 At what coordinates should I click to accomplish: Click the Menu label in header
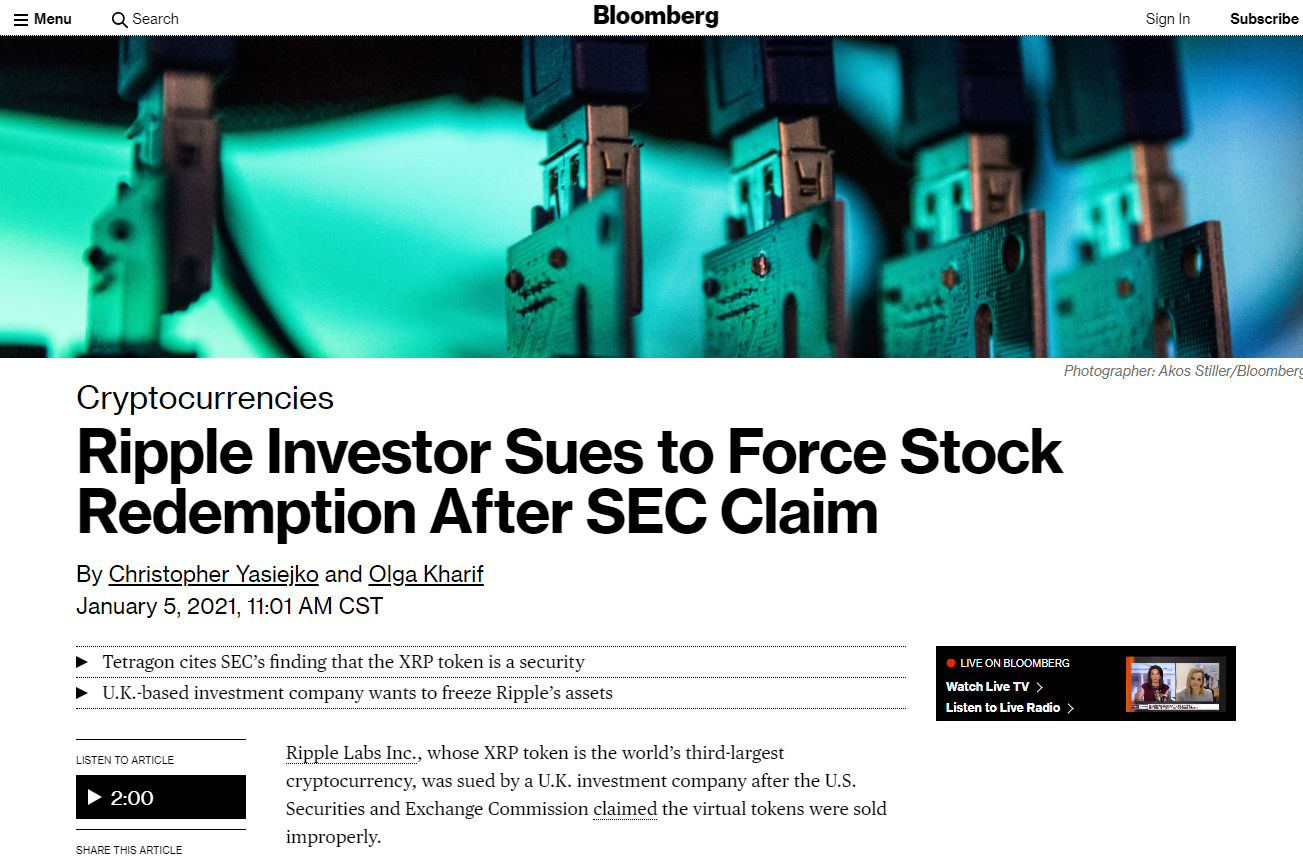pos(53,19)
